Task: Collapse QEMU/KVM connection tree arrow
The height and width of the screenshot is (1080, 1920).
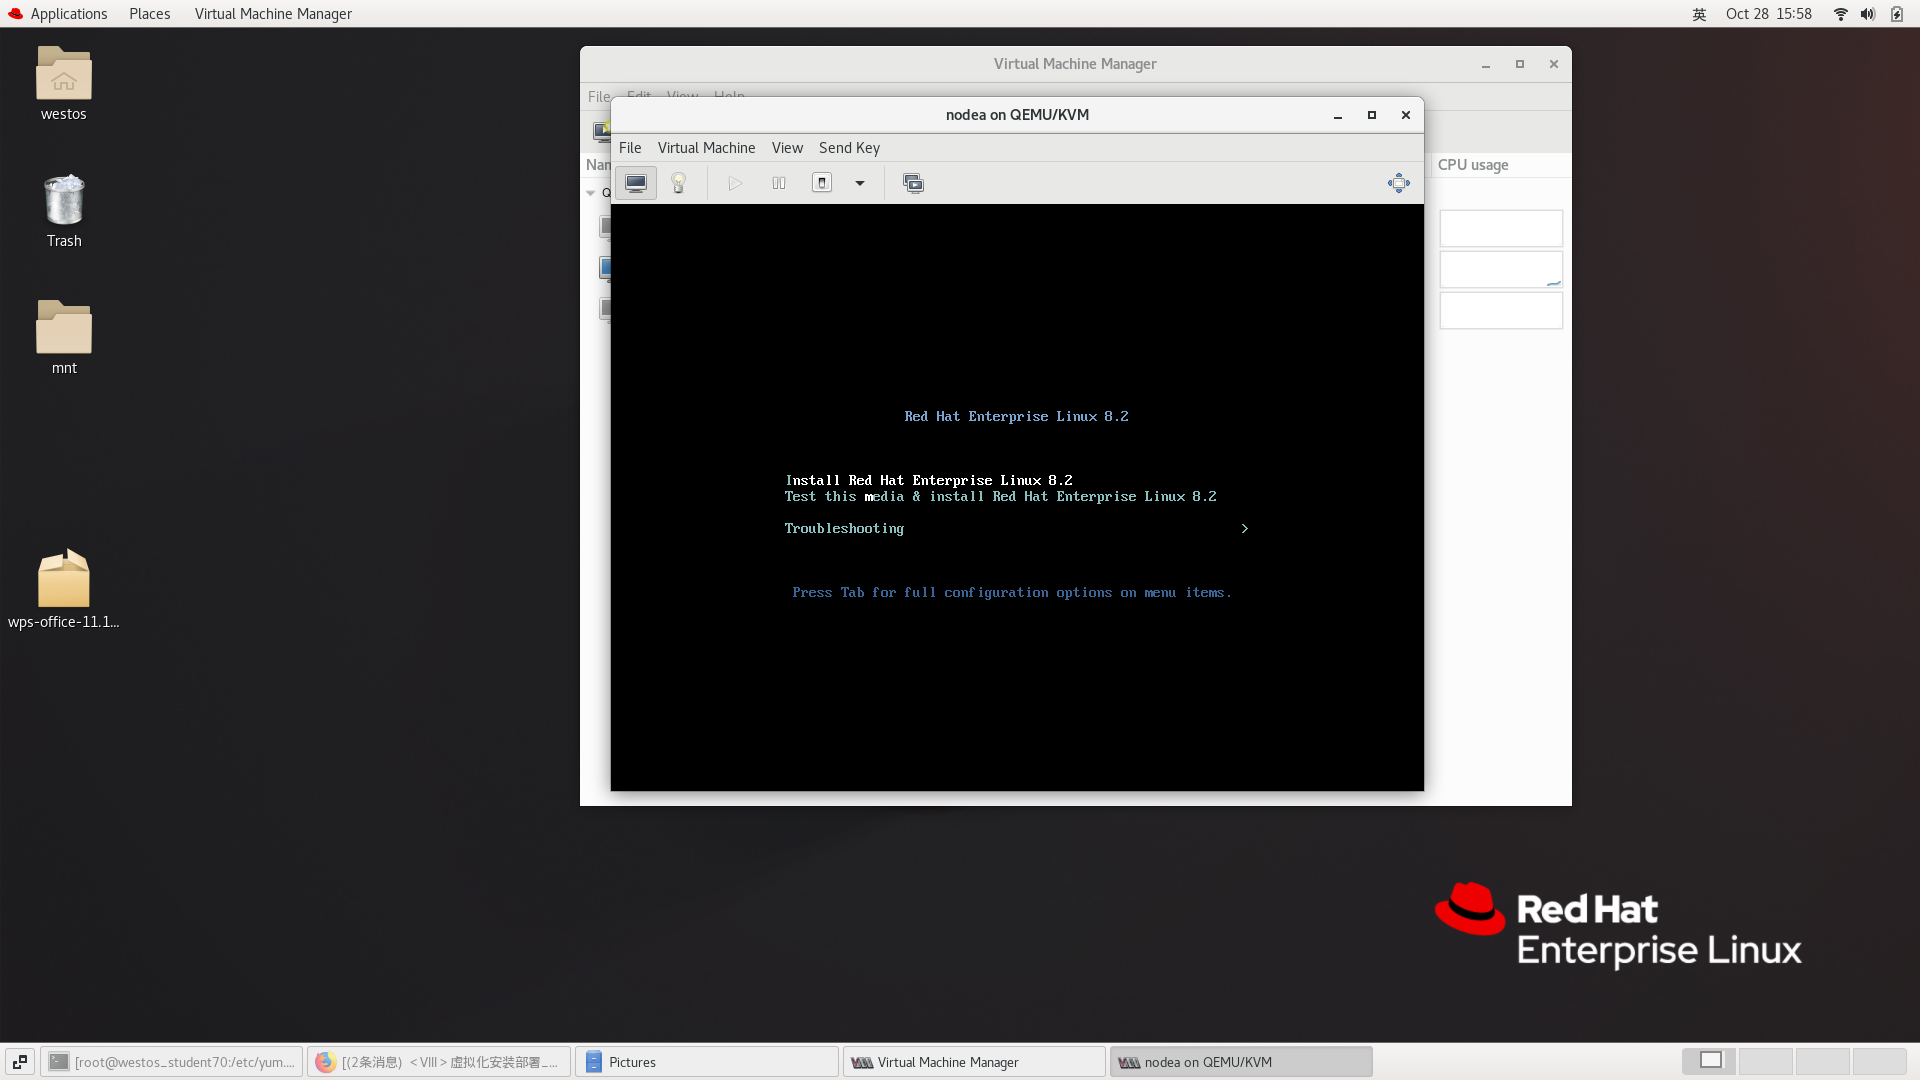Action: (x=591, y=193)
